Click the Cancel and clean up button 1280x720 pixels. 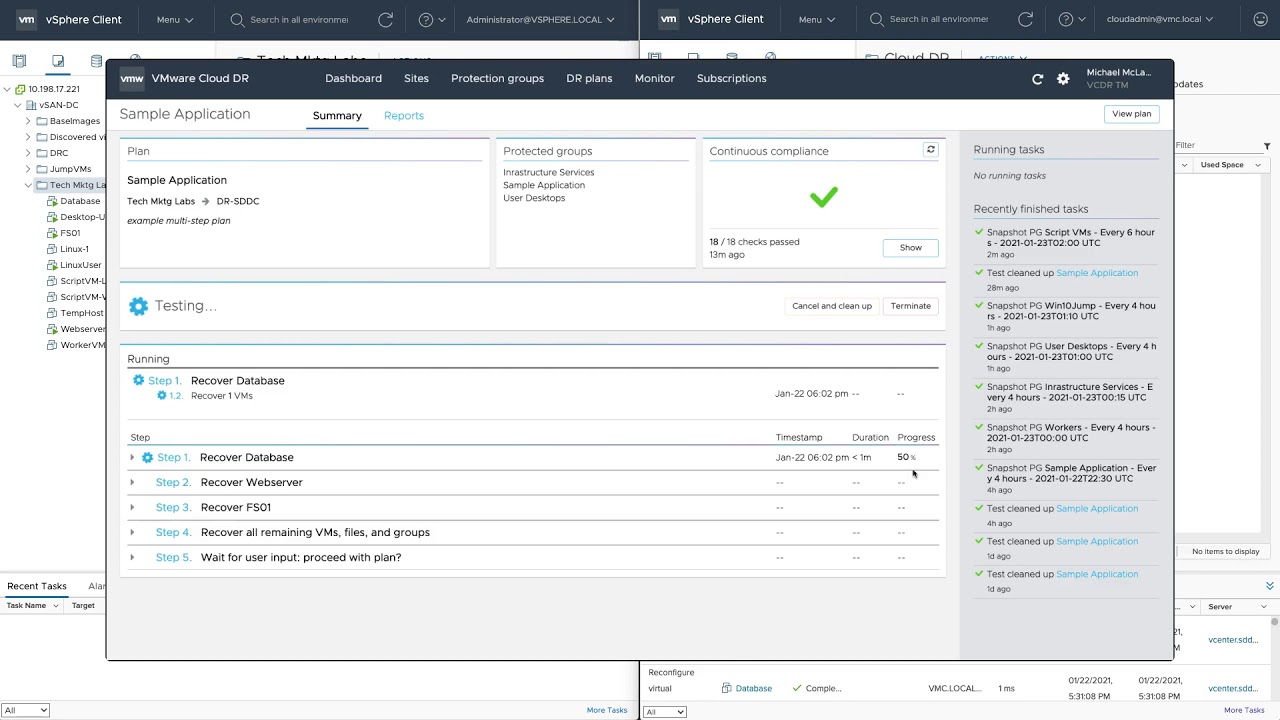pos(831,306)
